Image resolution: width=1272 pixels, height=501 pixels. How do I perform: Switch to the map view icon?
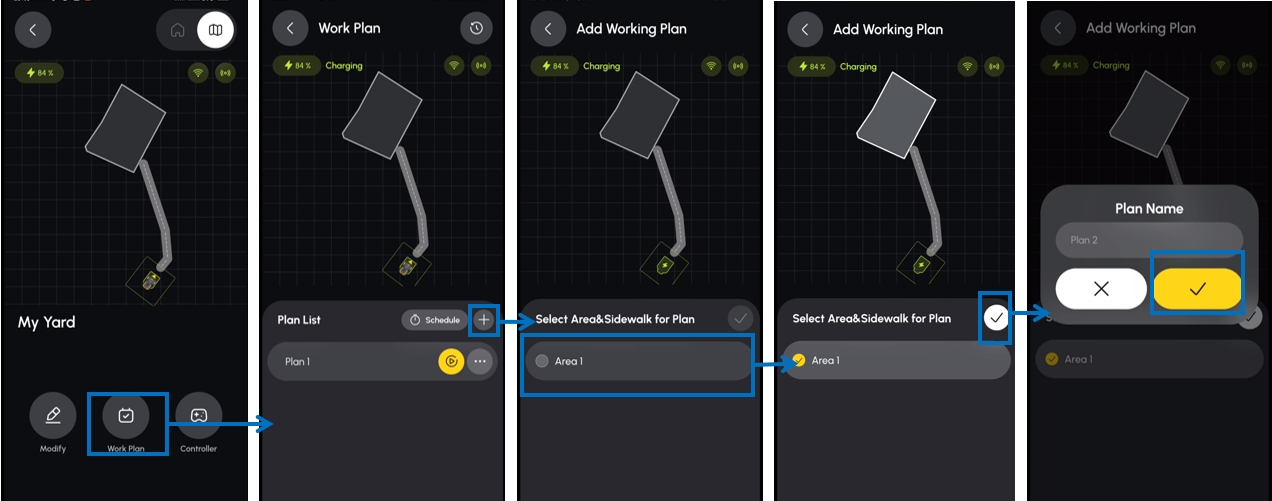pyautogui.click(x=215, y=30)
